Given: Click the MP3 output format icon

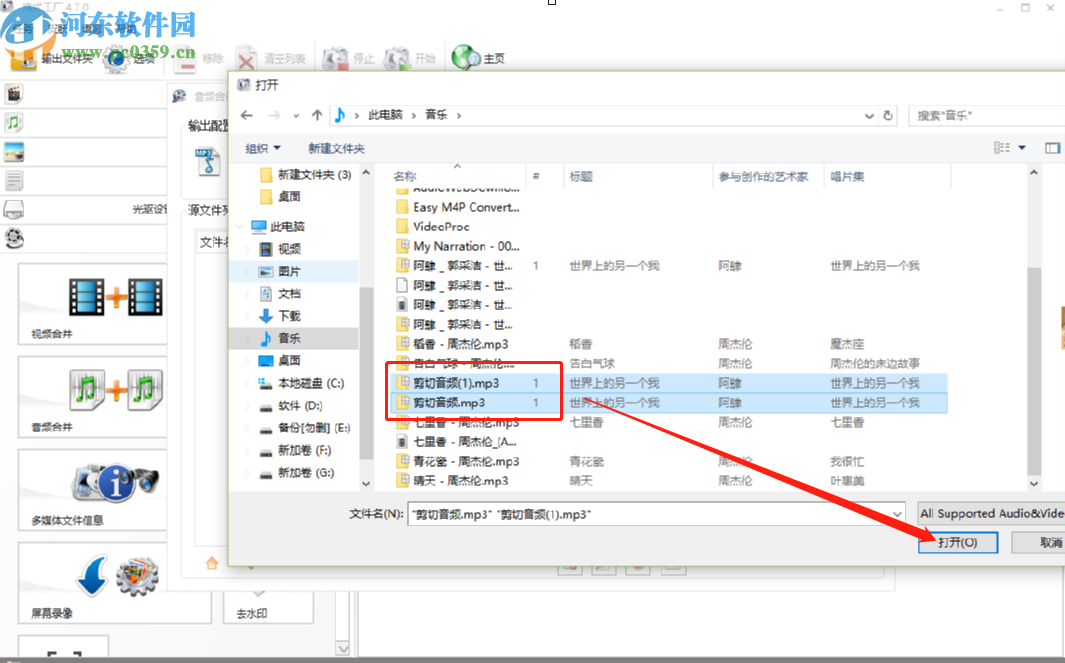Looking at the screenshot, I should pos(208,162).
